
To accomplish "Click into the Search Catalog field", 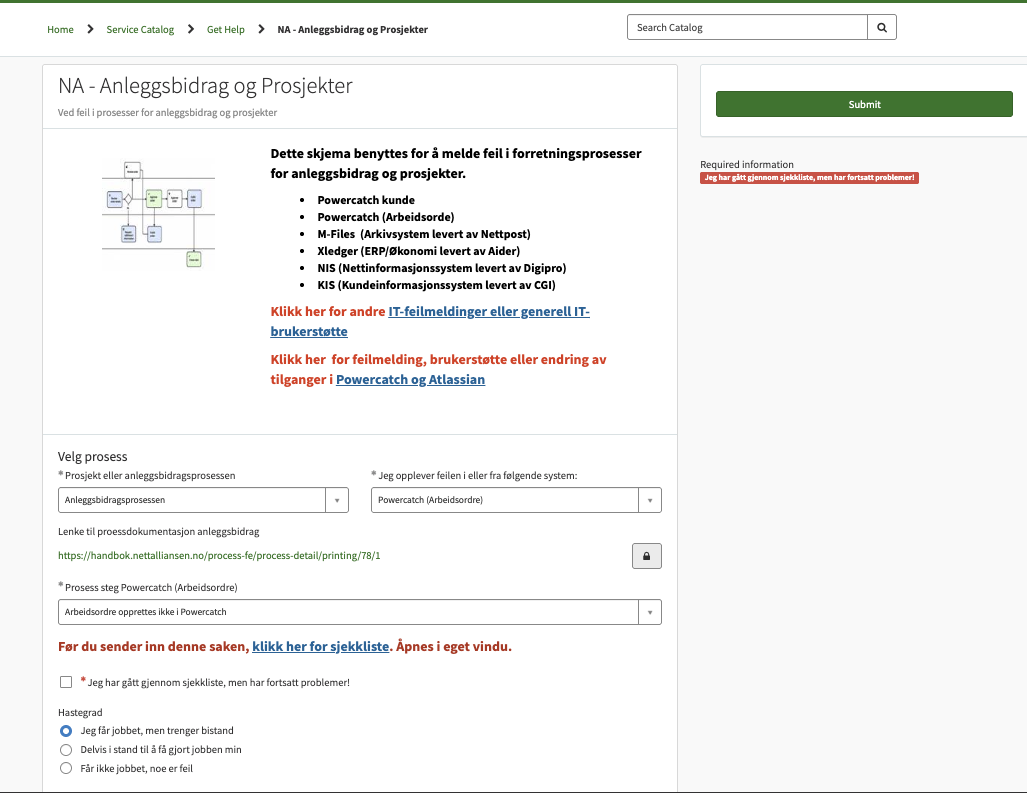I will pos(746,28).
